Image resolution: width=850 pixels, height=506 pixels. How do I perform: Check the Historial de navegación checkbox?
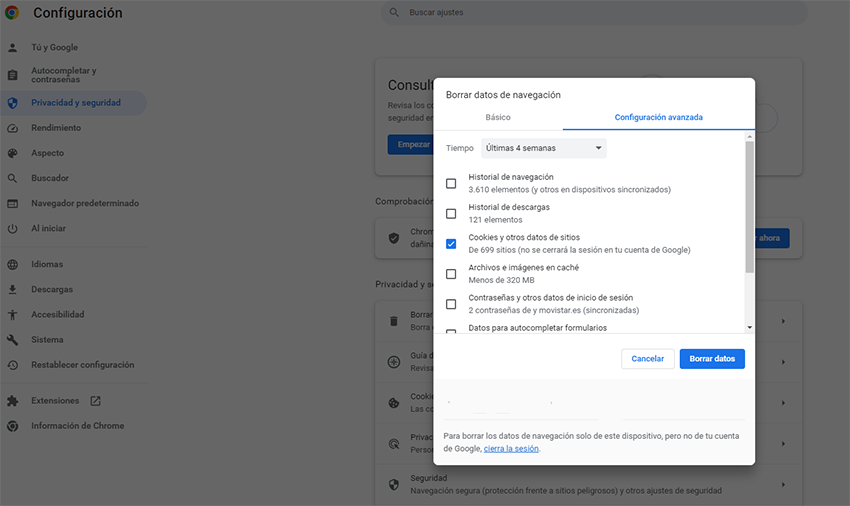(x=451, y=183)
